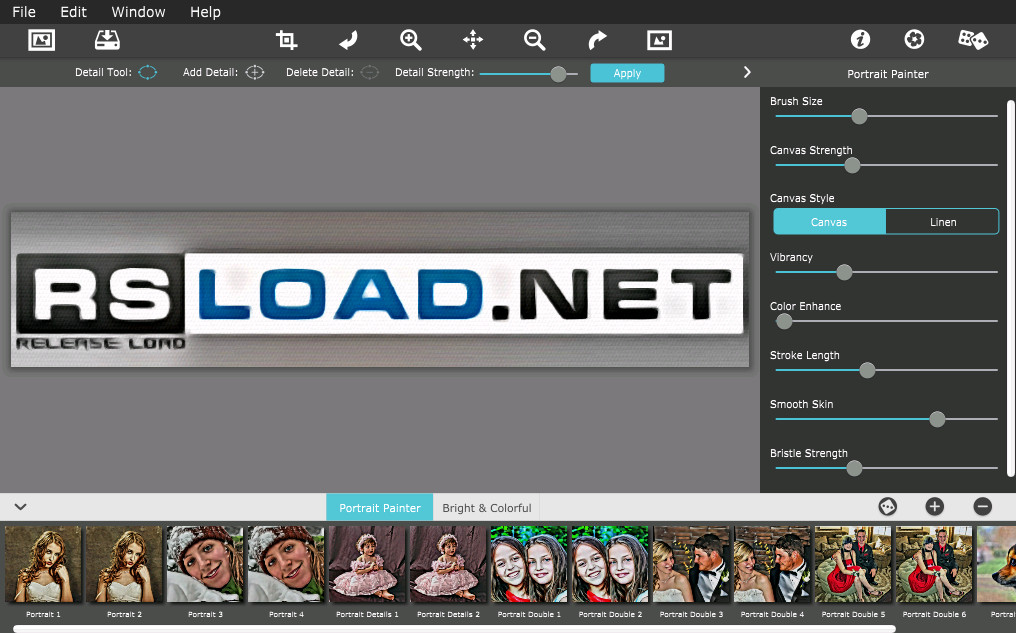
Task: Click the Apply button
Action: click(x=627, y=73)
